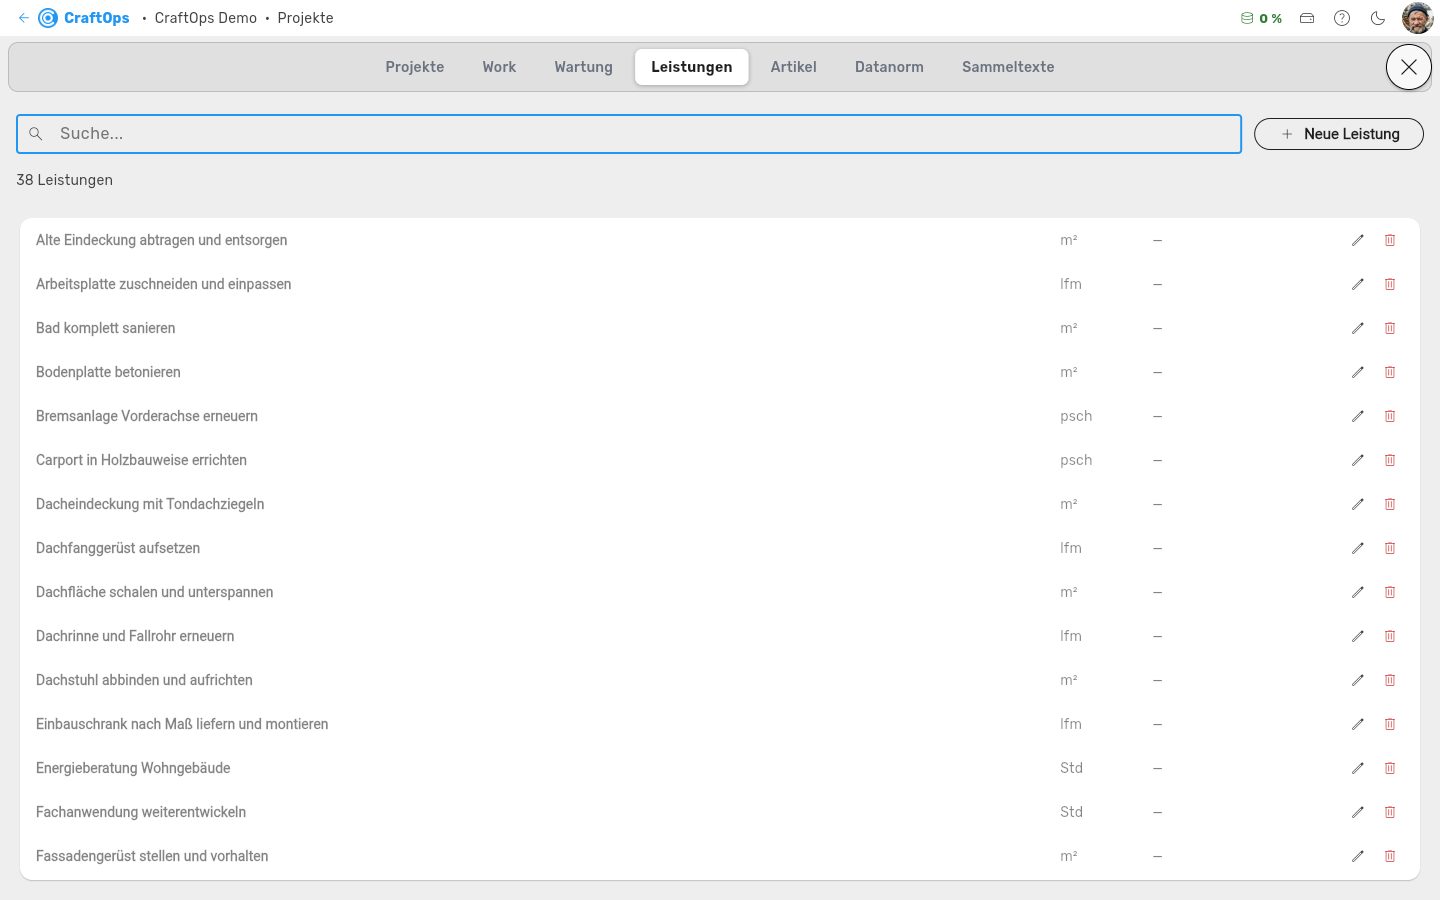Open the help question mark icon
1440x900 pixels.
coord(1342,18)
